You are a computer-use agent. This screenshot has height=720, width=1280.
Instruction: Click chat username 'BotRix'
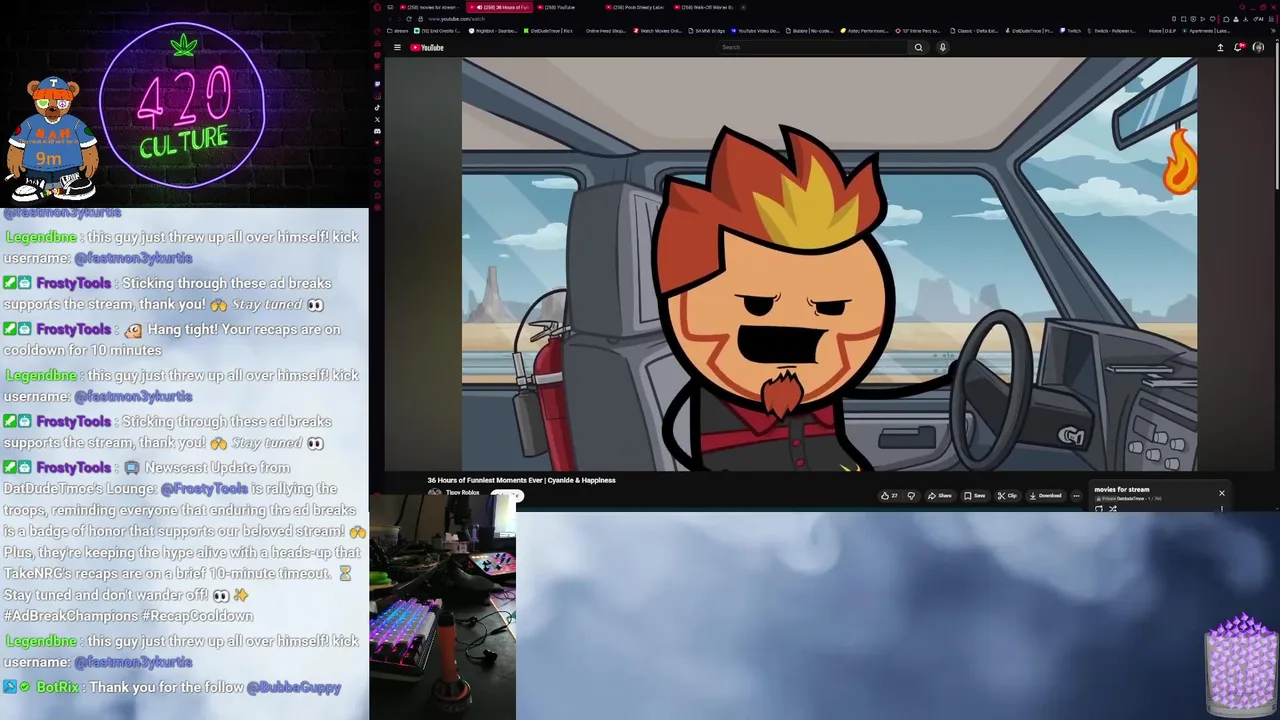[x=57, y=687]
